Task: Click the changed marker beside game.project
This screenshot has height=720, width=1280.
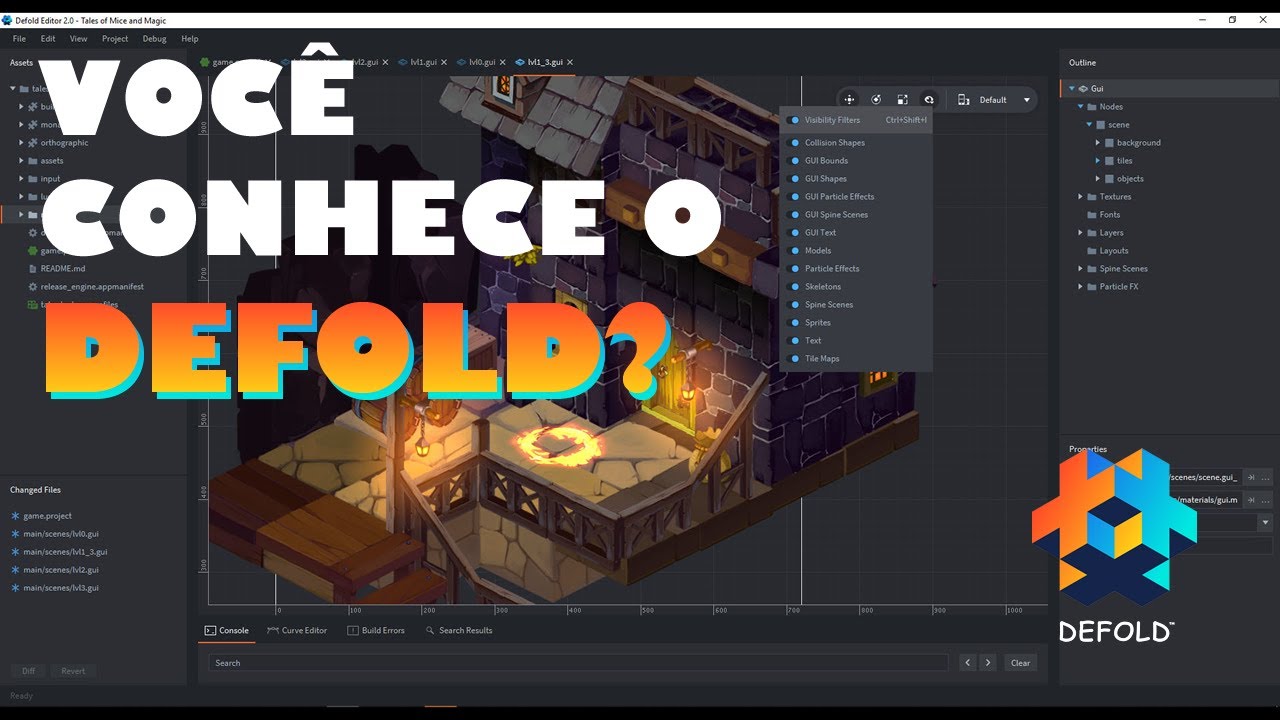Action: click(x=15, y=516)
